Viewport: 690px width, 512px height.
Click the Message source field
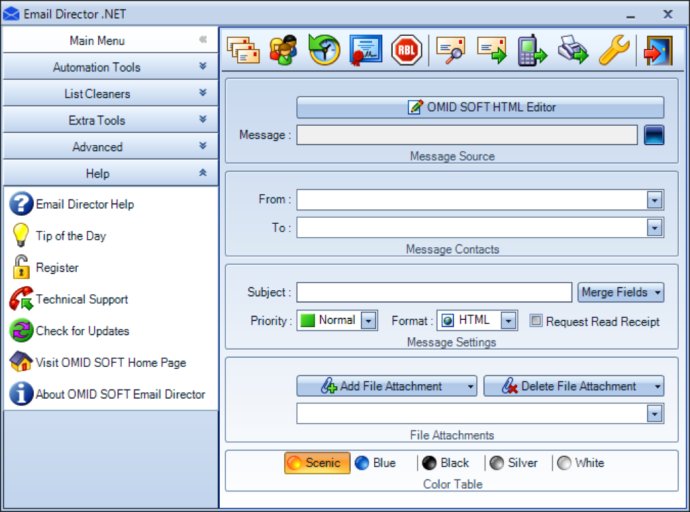coord(467,135)
